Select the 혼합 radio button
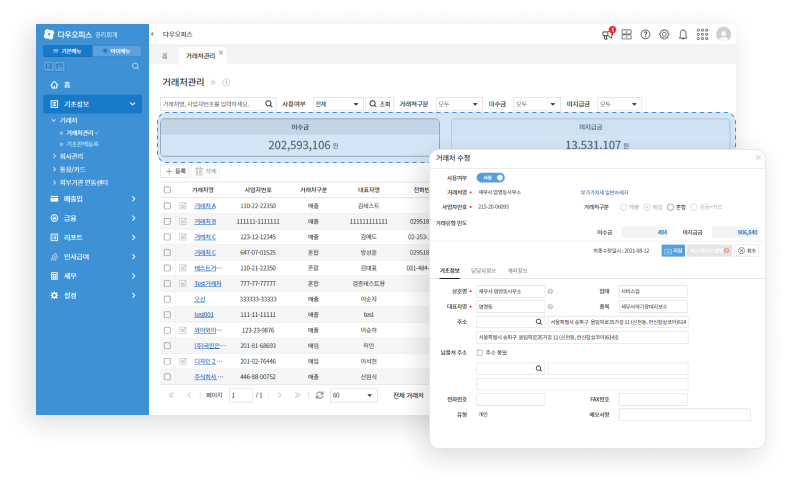This screenshot has width=791, height=486. 670,207
